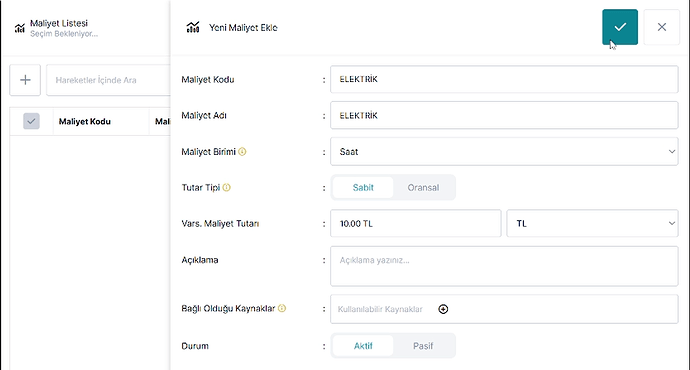Choose Aktif status option
This screenshot has height=370, width=690.
pos(363,346)
